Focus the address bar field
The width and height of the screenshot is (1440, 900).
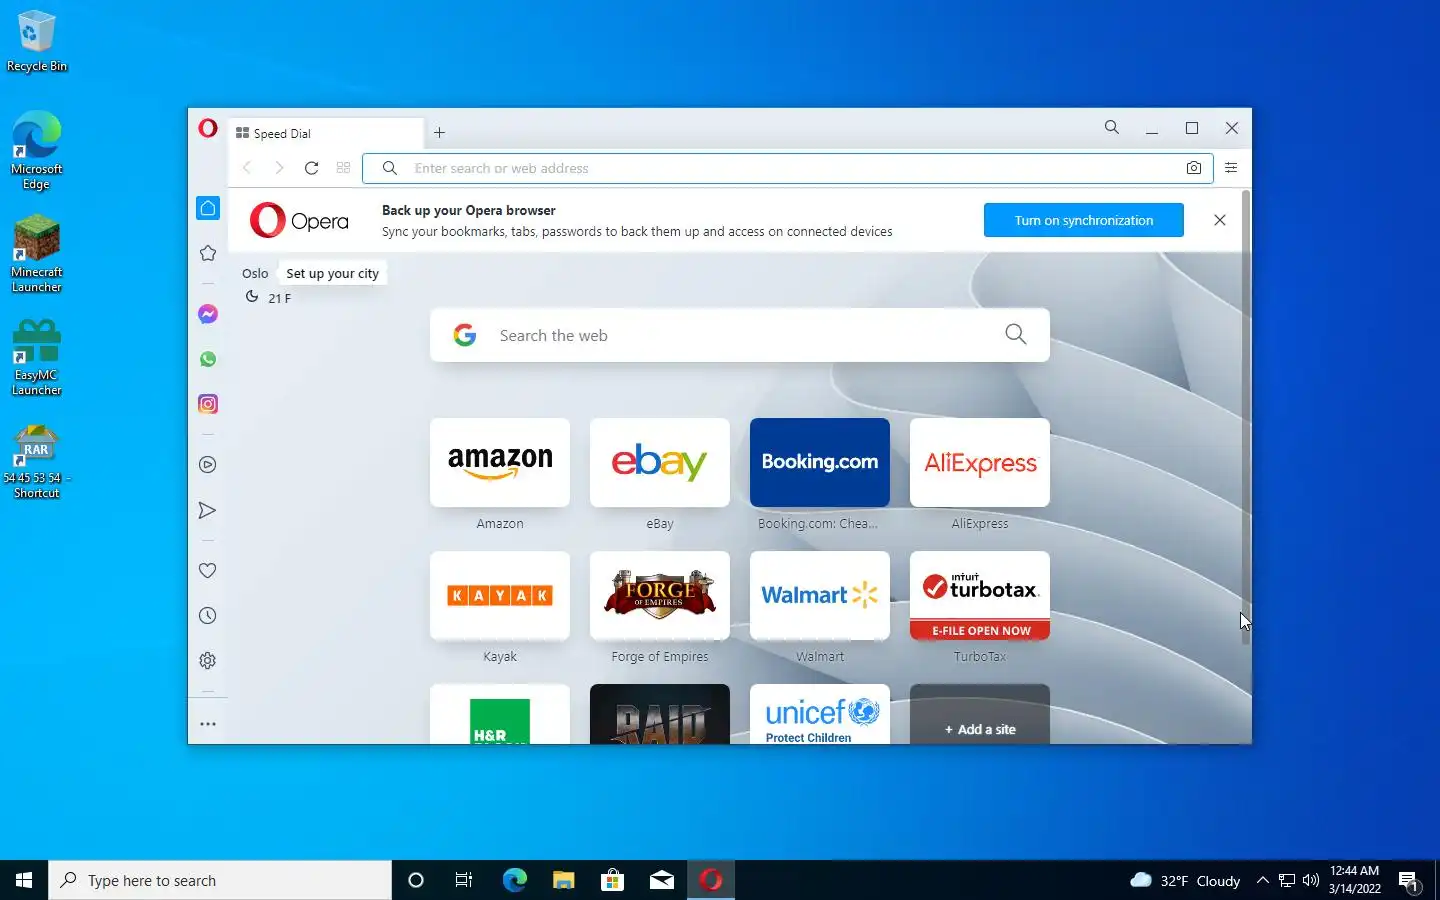(787, 168)
